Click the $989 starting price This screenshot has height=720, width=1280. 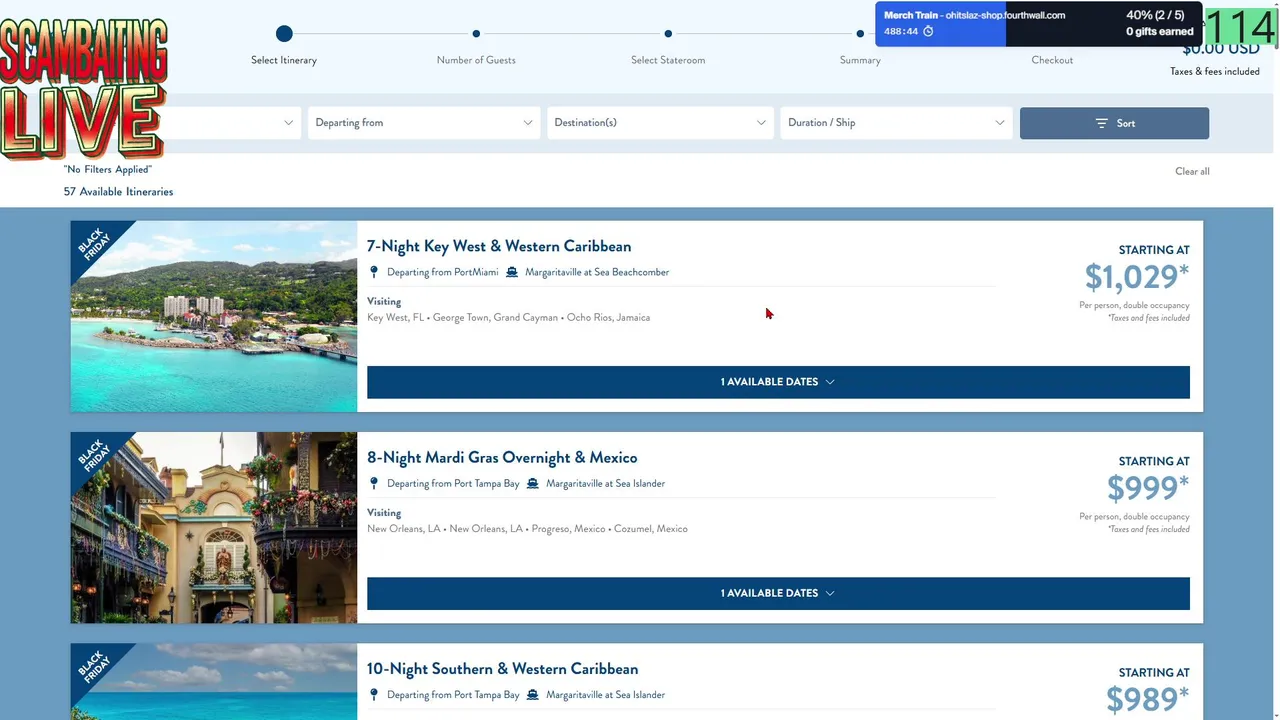pos(1148,698)
